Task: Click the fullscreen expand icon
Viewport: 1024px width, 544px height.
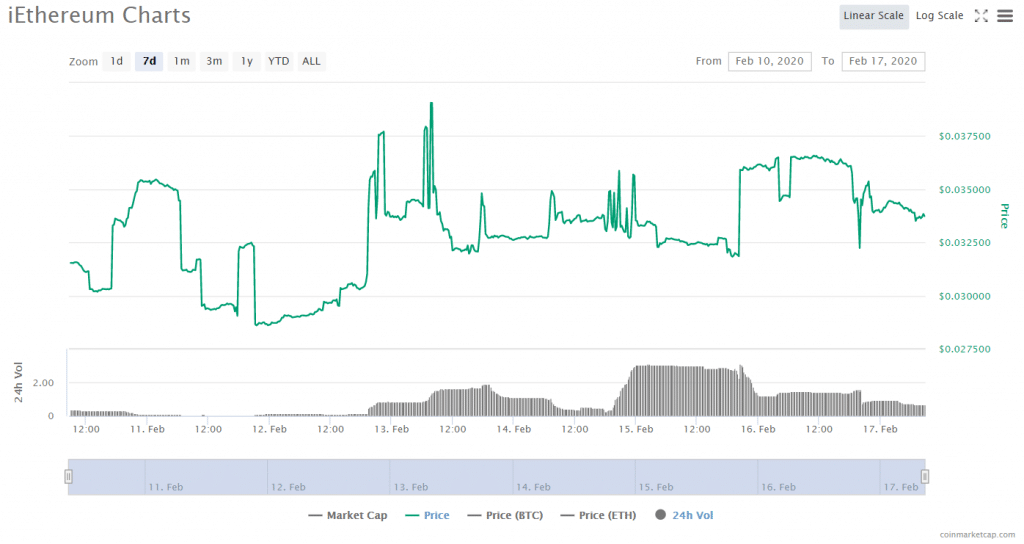Action: click(981, 15)
